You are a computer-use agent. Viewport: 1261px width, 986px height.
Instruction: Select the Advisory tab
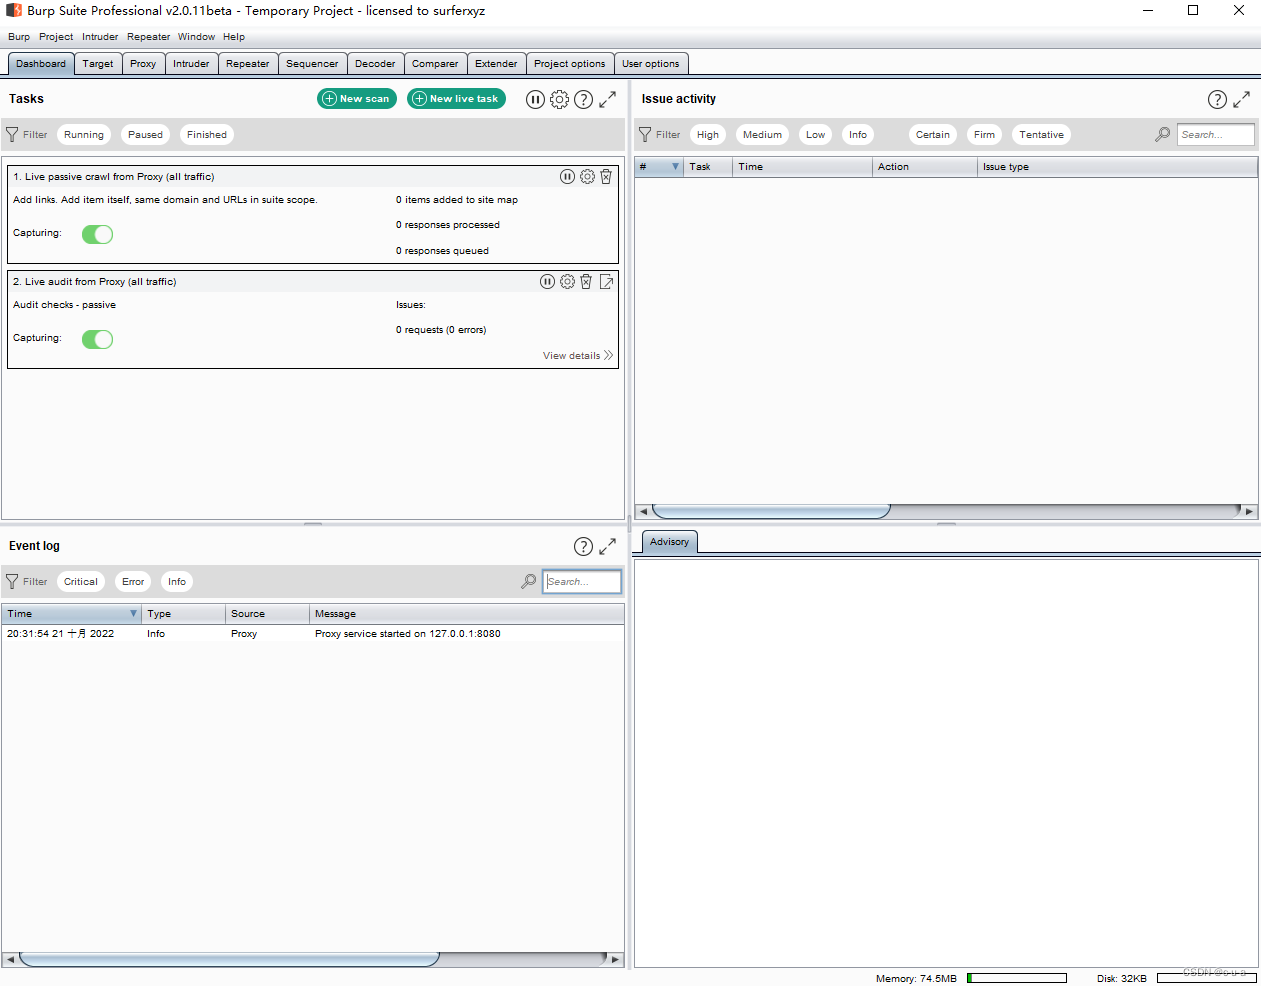[669, 542]
